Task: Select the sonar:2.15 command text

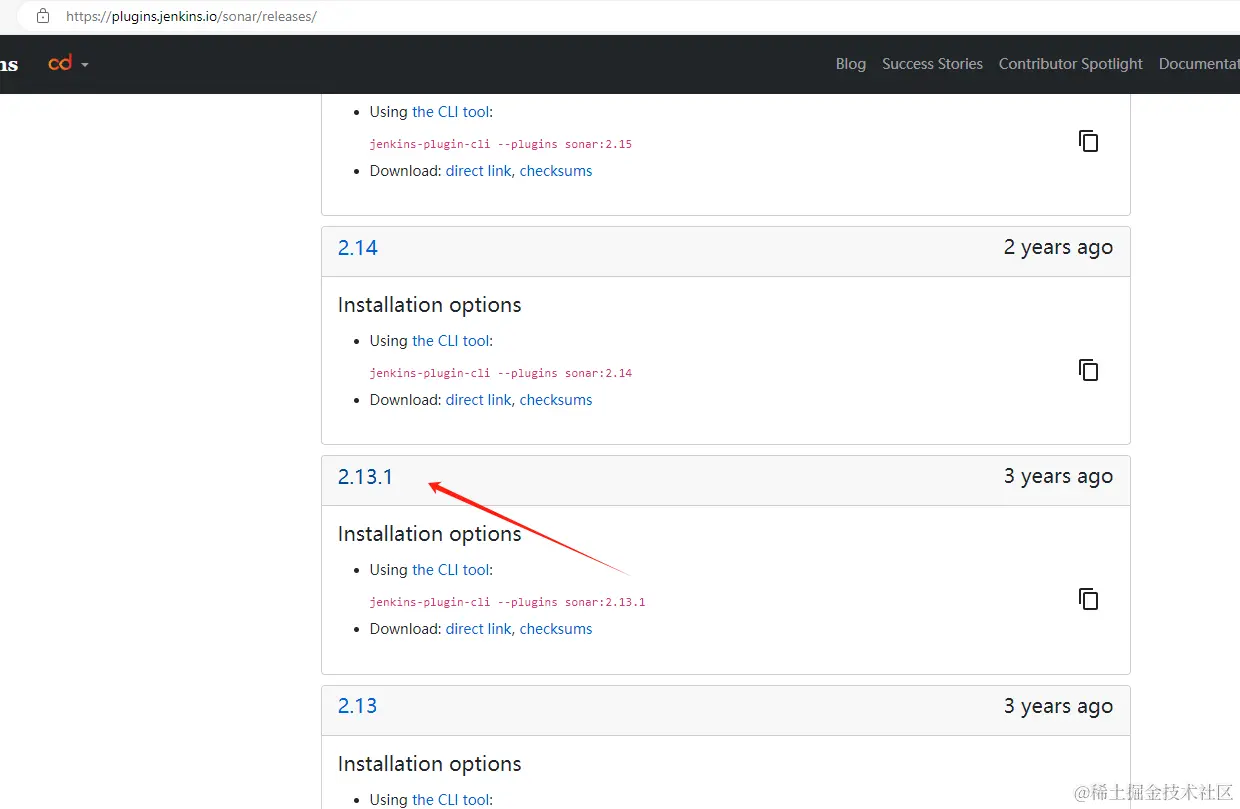Action: click(x=501, y=144)
